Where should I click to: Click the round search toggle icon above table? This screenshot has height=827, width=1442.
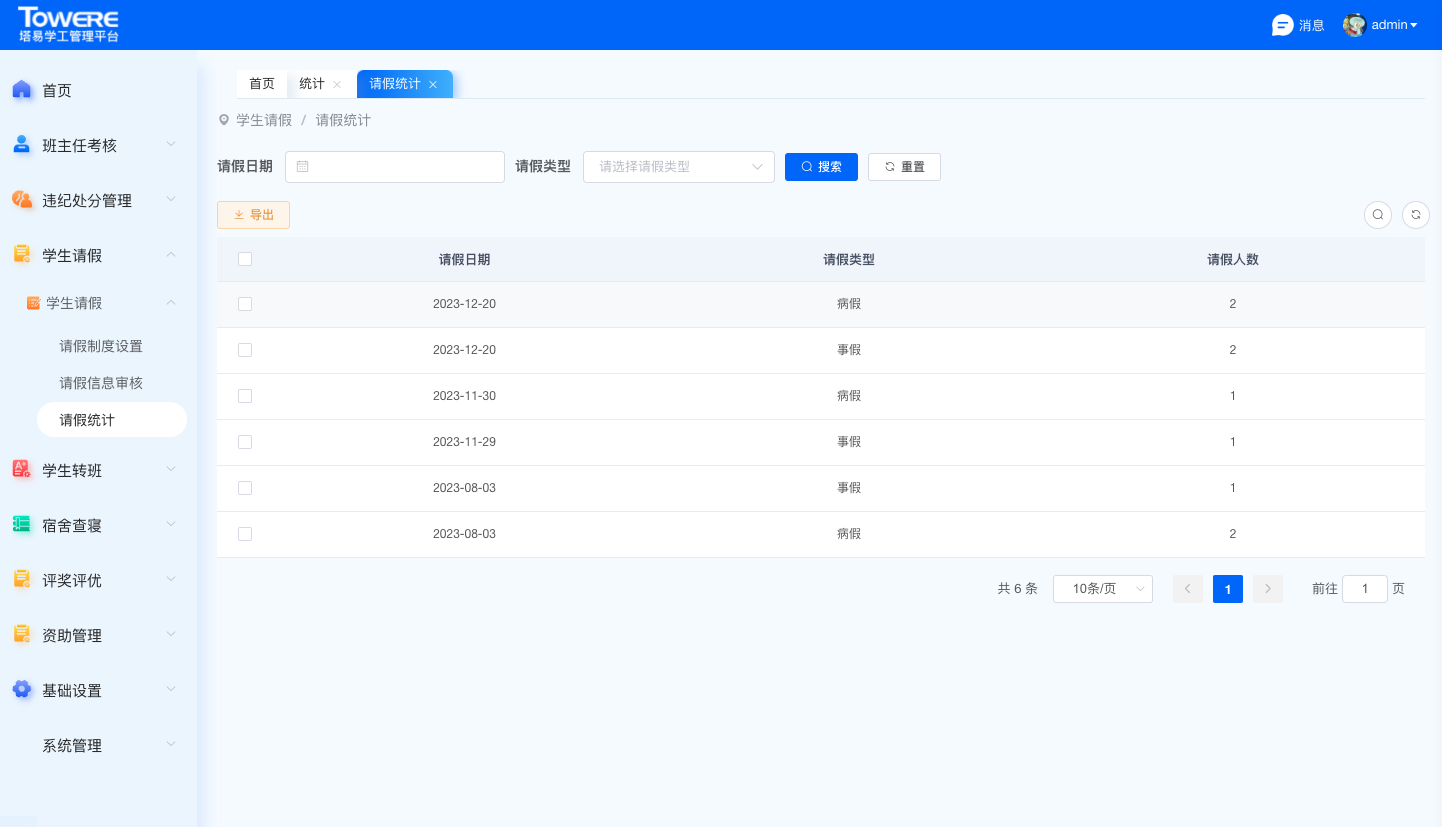click(1378, 215)
